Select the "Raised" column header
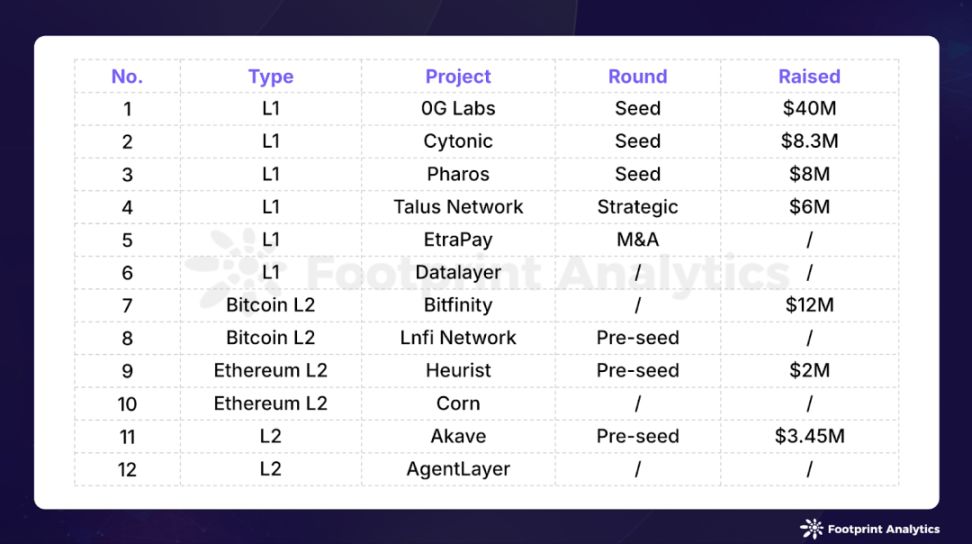This screenshot has height=544, width=972. pos(809,76)
